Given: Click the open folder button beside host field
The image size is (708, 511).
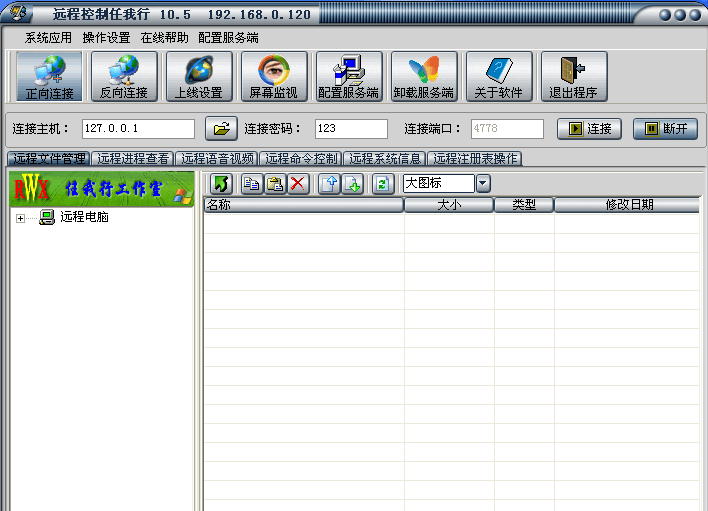Looking at the screenshot, I should [221, 129].
